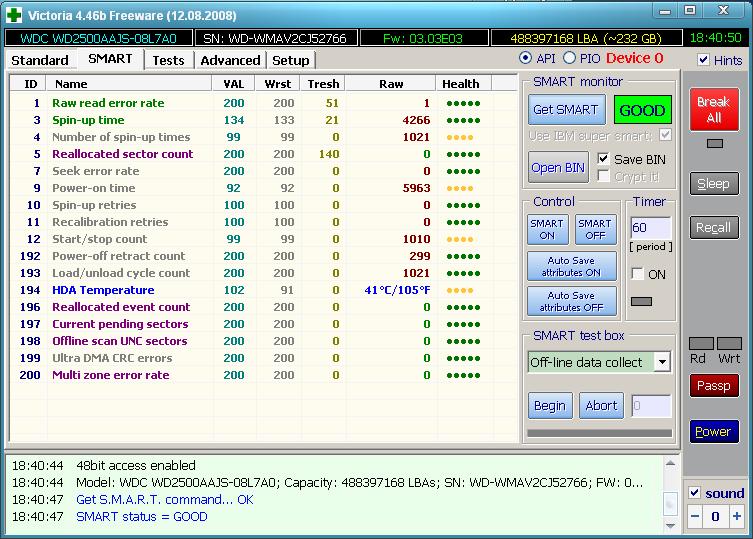This screenshot has height=539, width=753.
Task: Select the Ultra DMA CRC errors row
Action: (x=263, y=358)
